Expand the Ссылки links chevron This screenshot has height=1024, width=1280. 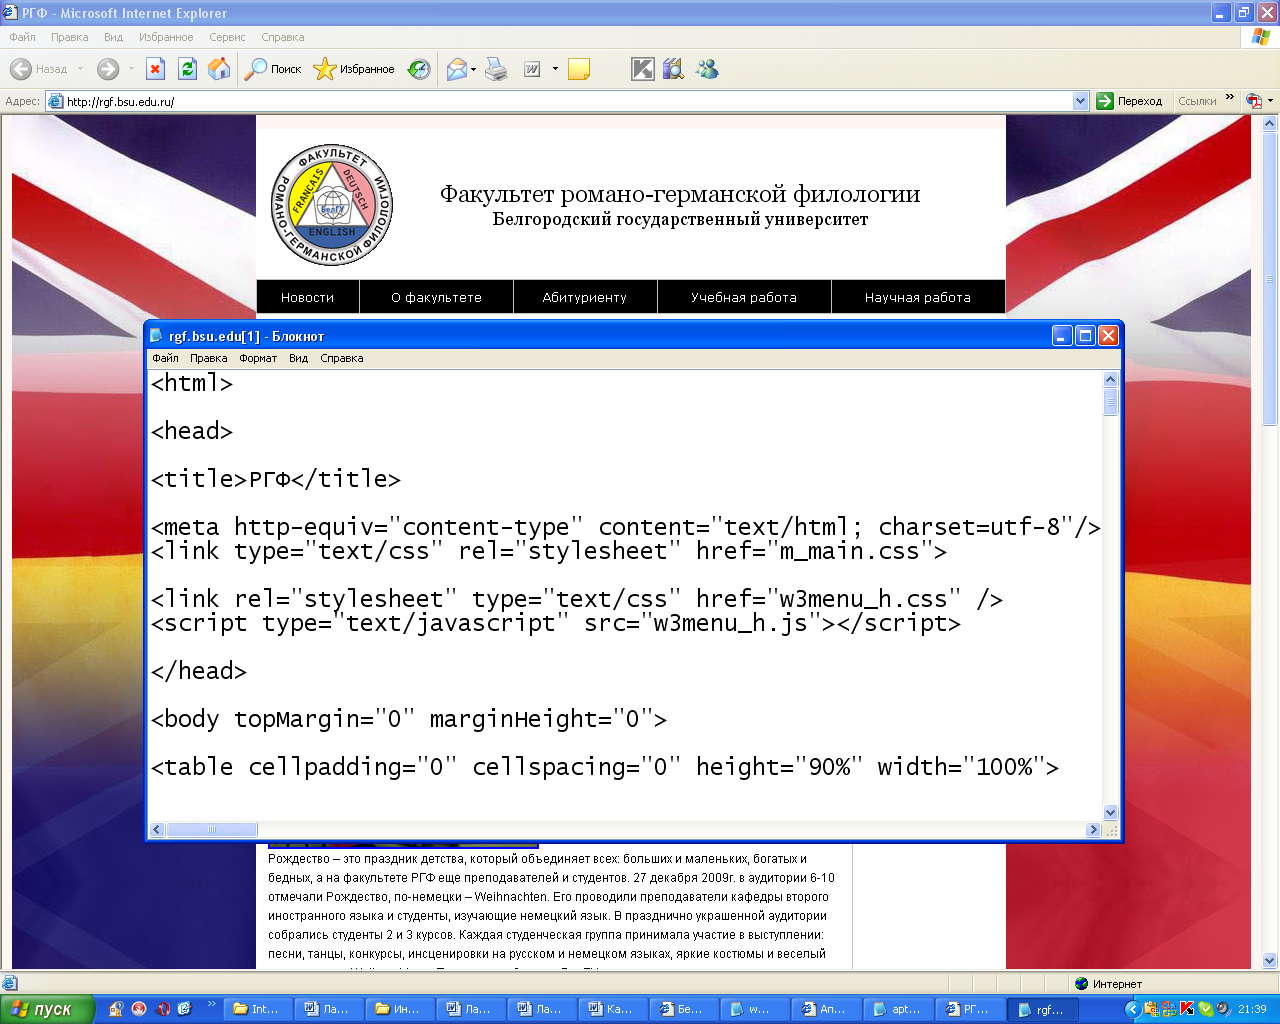(1230, 98)
